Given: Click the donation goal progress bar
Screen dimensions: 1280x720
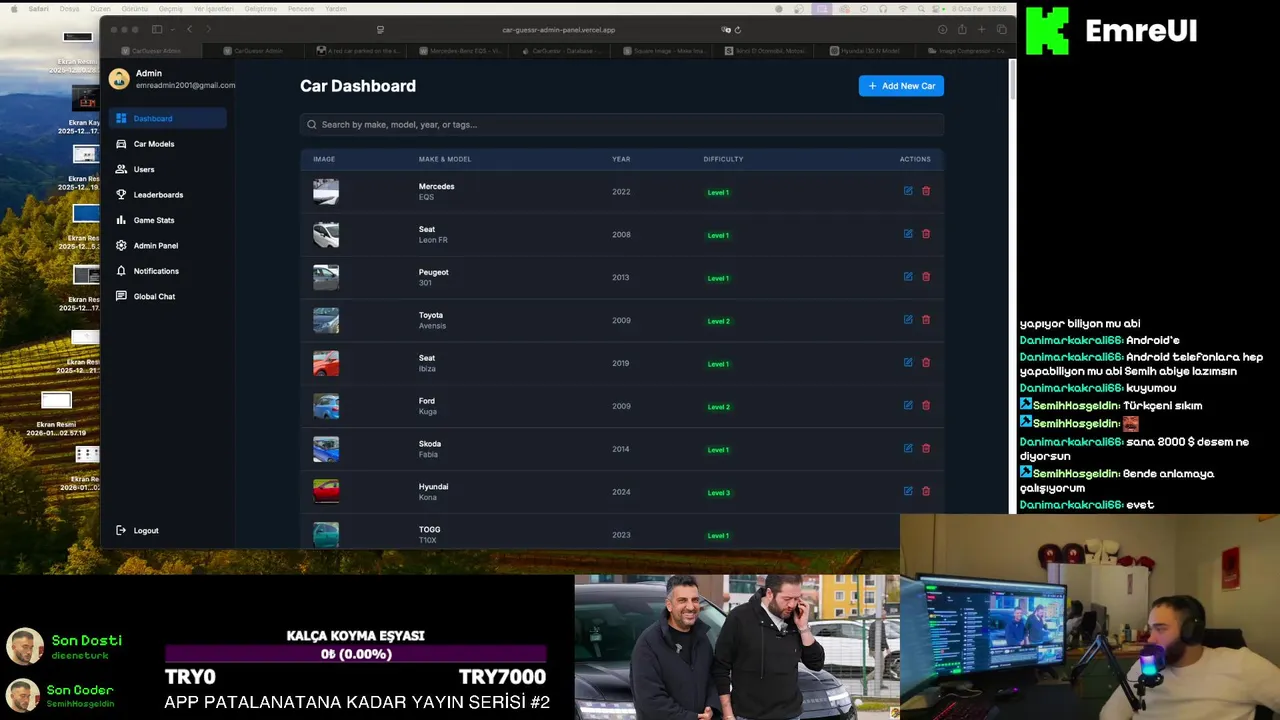Looking at the screenshot, I should (356, 654).
